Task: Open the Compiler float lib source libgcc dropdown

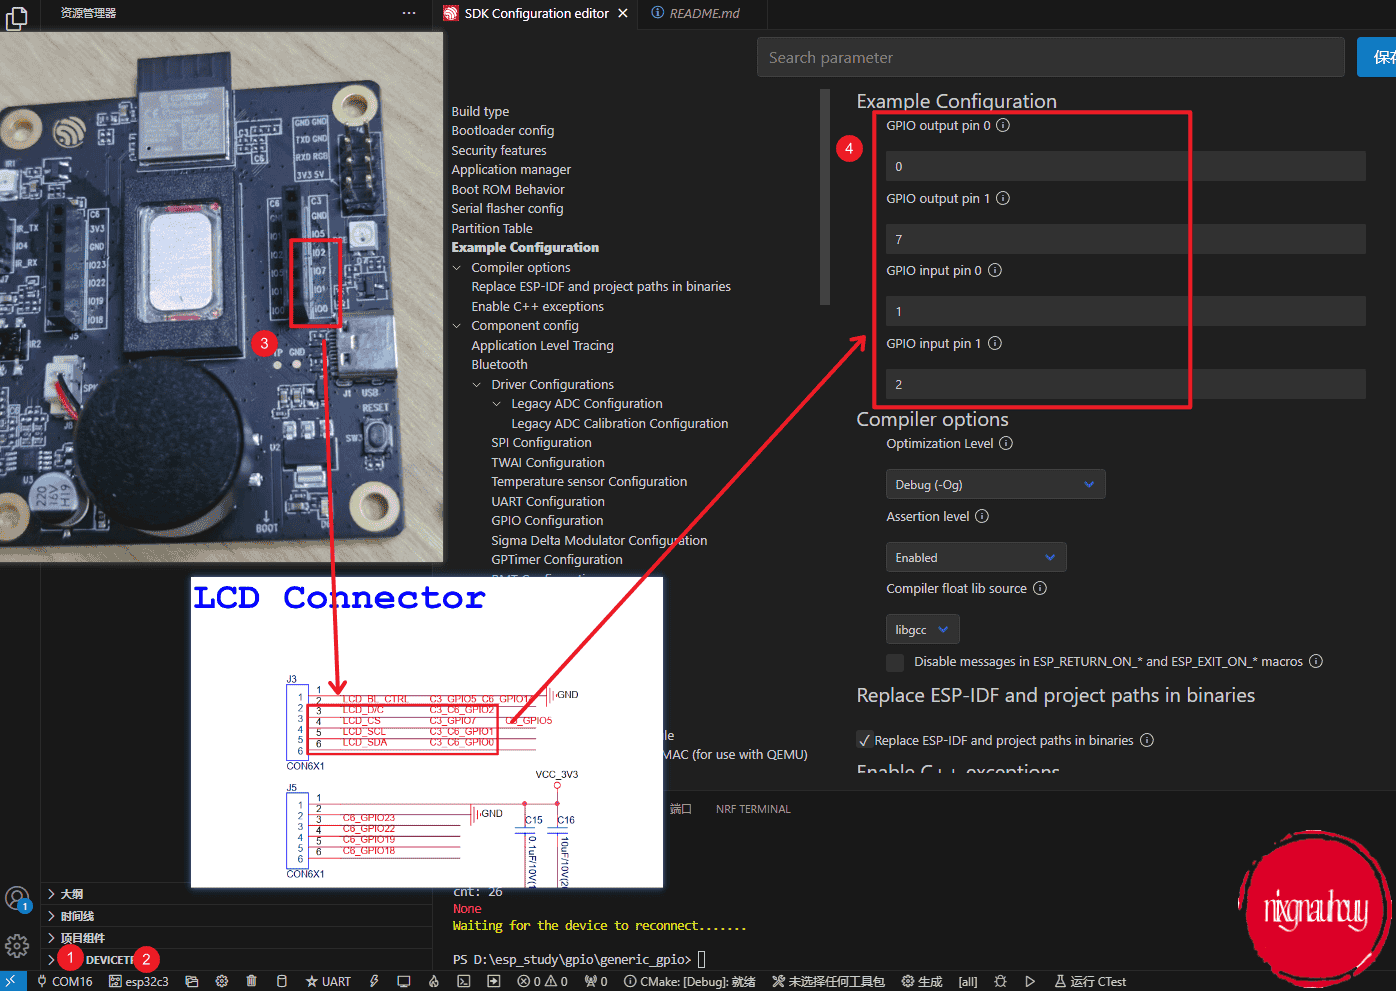Action: coord(922,629)
